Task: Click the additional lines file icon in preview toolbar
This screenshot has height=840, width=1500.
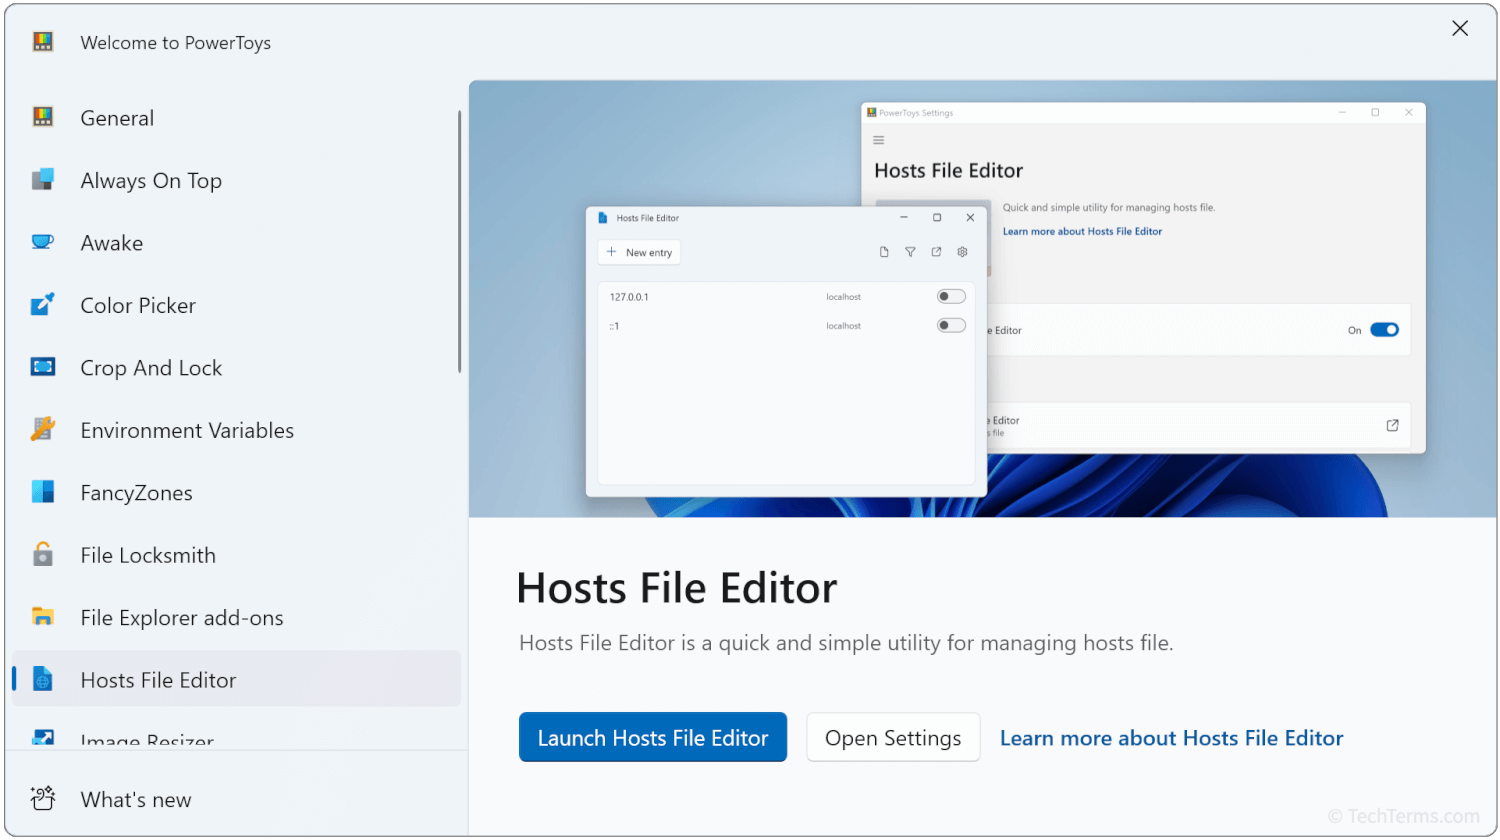Action: (884, 252)
